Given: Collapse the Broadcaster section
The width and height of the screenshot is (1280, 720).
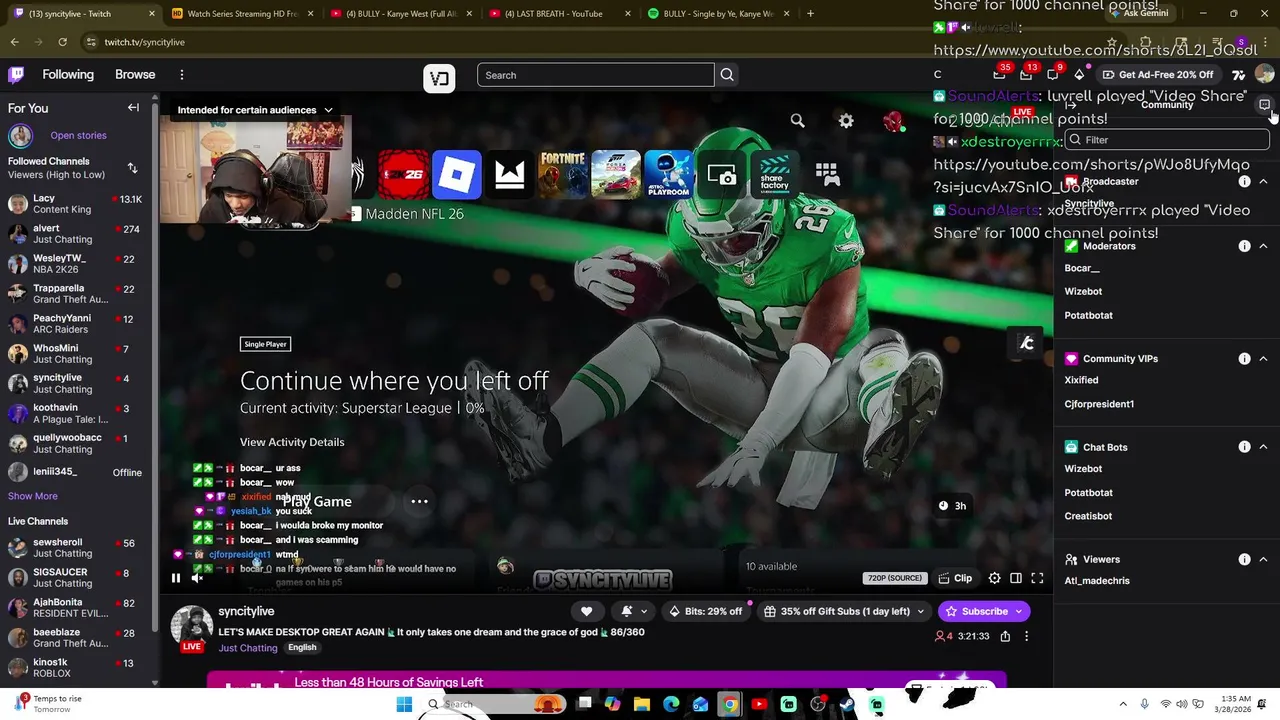Looking at the screenshot, I should 1264,182.
